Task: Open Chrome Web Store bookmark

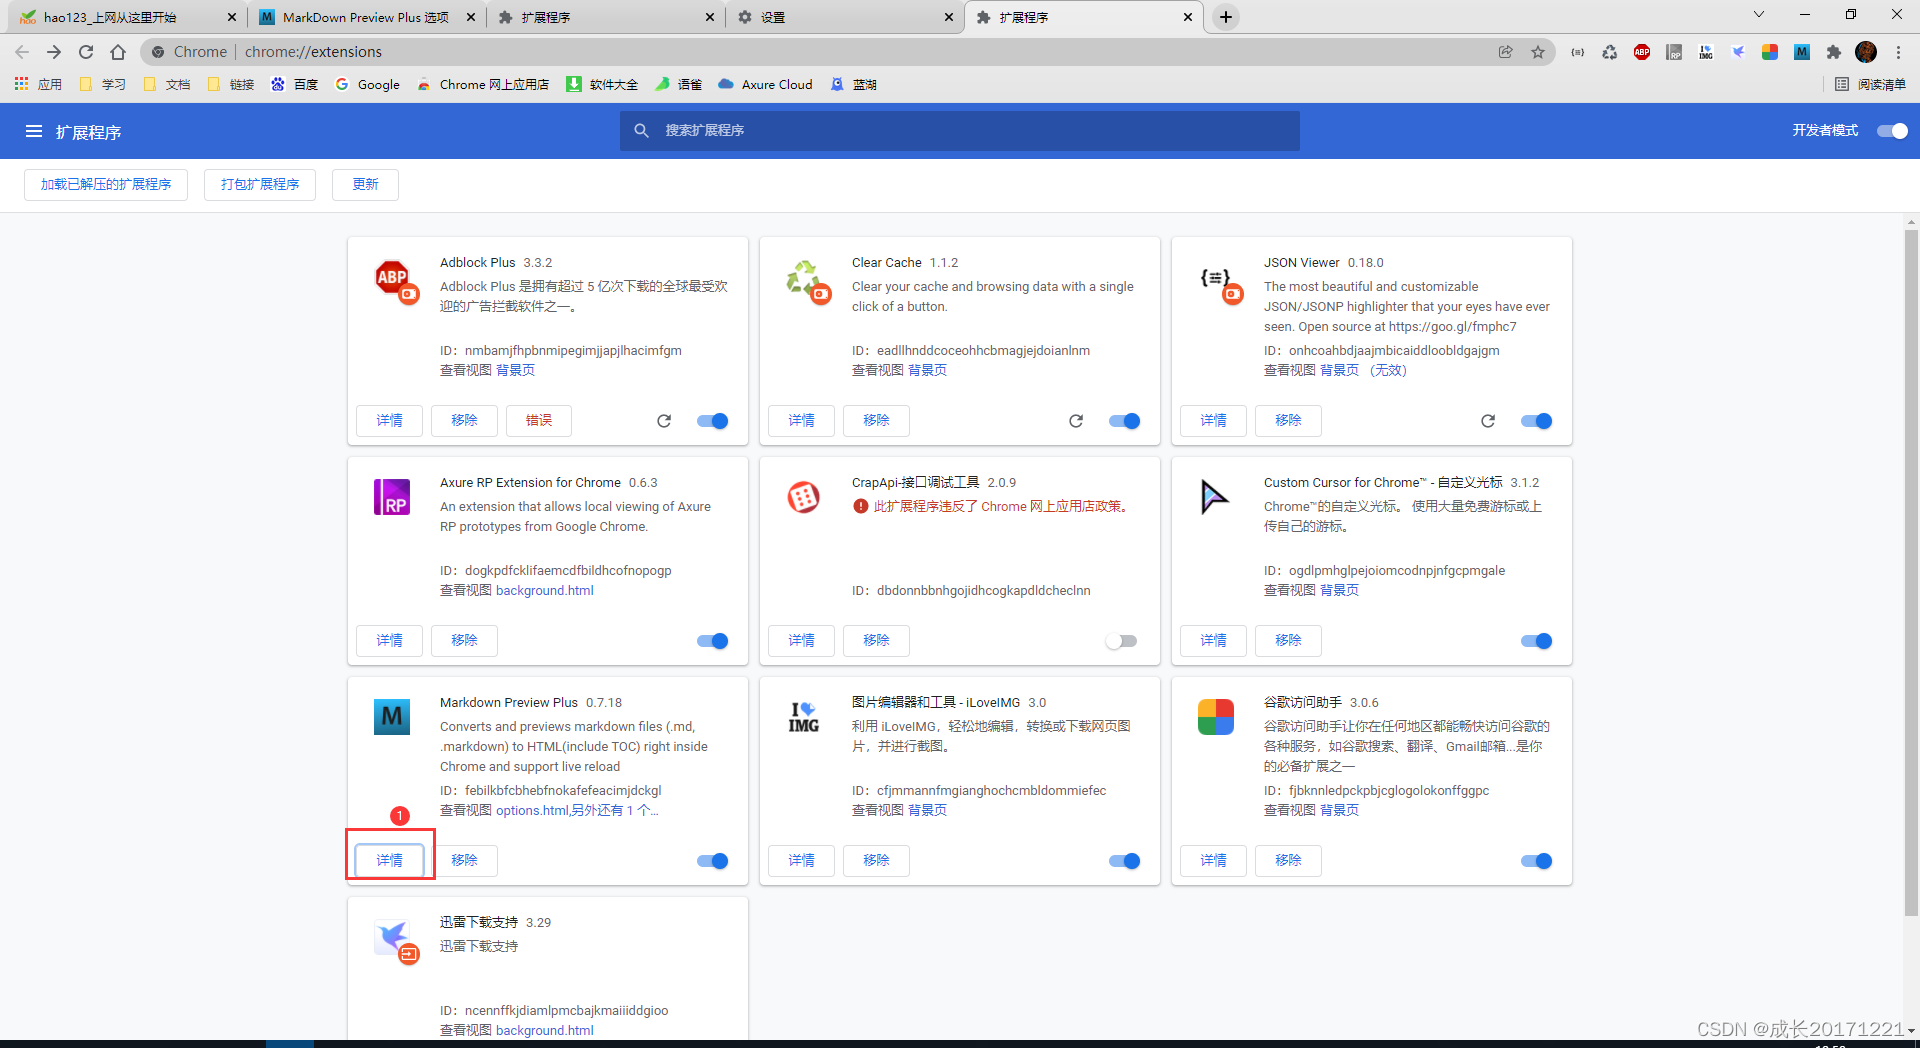Action: point(483,84)
